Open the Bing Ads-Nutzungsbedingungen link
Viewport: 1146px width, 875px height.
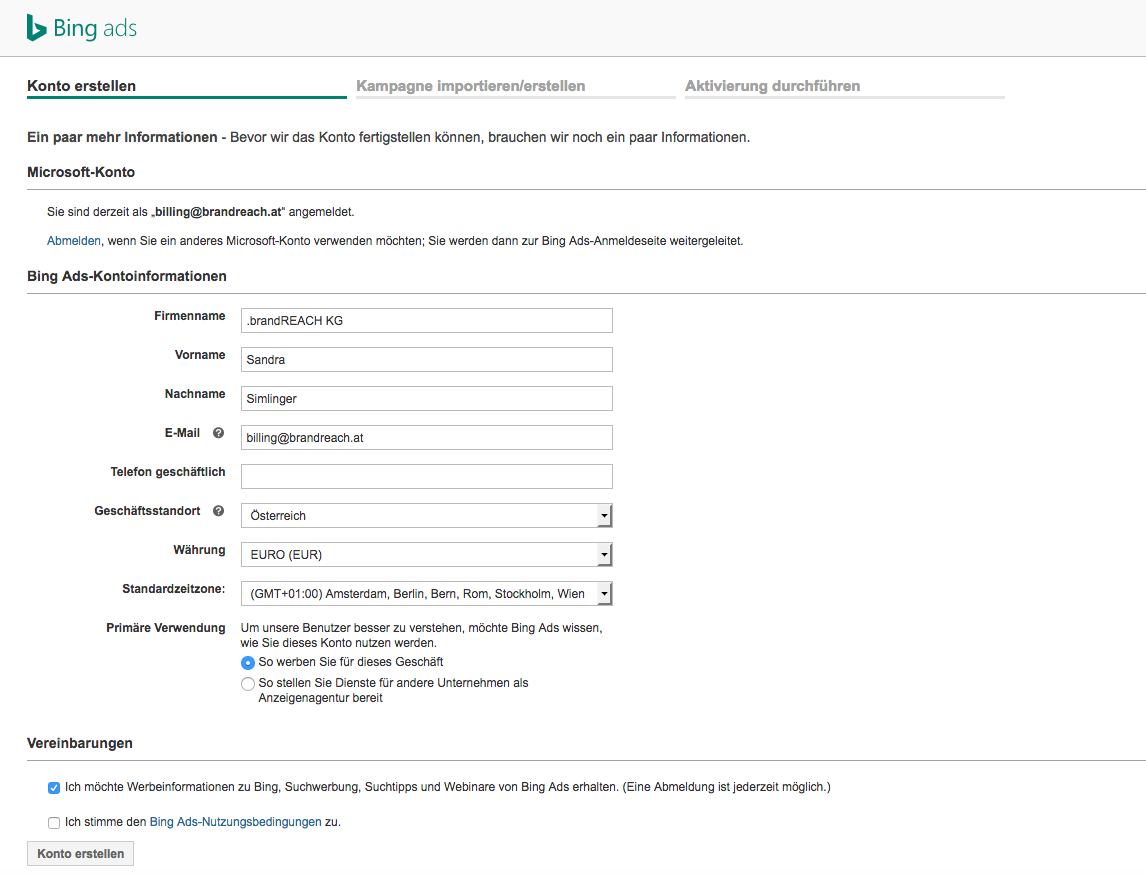[x=235, y=822]
